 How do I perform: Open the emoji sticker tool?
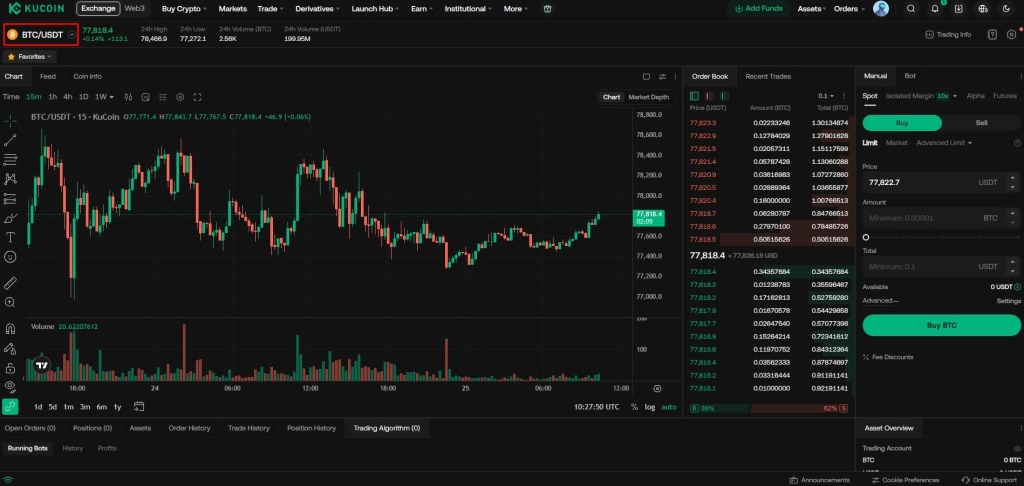pos(10,257)
